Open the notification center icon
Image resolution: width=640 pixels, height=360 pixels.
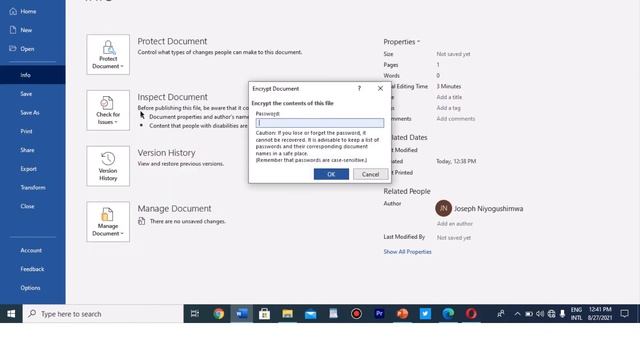(x=624, y=313)
